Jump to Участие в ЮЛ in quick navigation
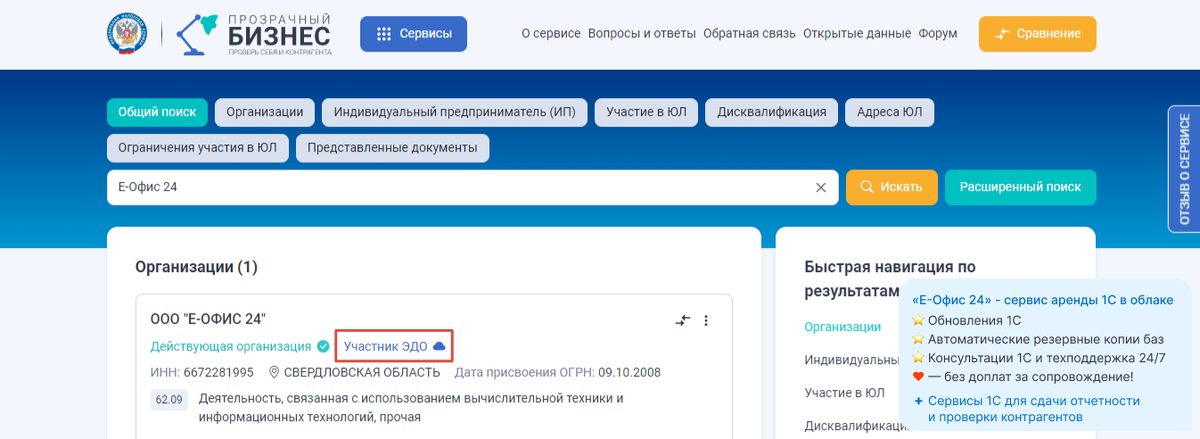Screen dimensions: 1200x439 [845, 392]
